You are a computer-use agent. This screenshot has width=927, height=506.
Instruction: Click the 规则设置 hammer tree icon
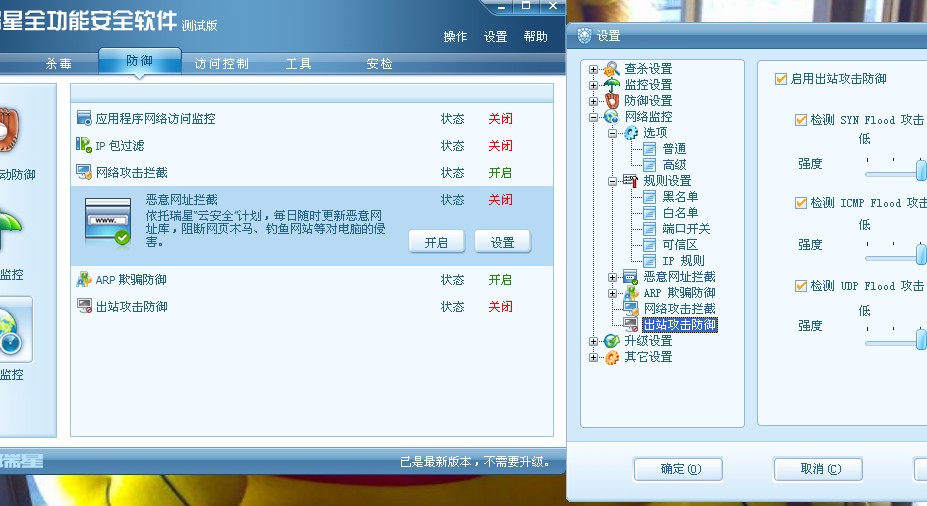tap(631, 180)
